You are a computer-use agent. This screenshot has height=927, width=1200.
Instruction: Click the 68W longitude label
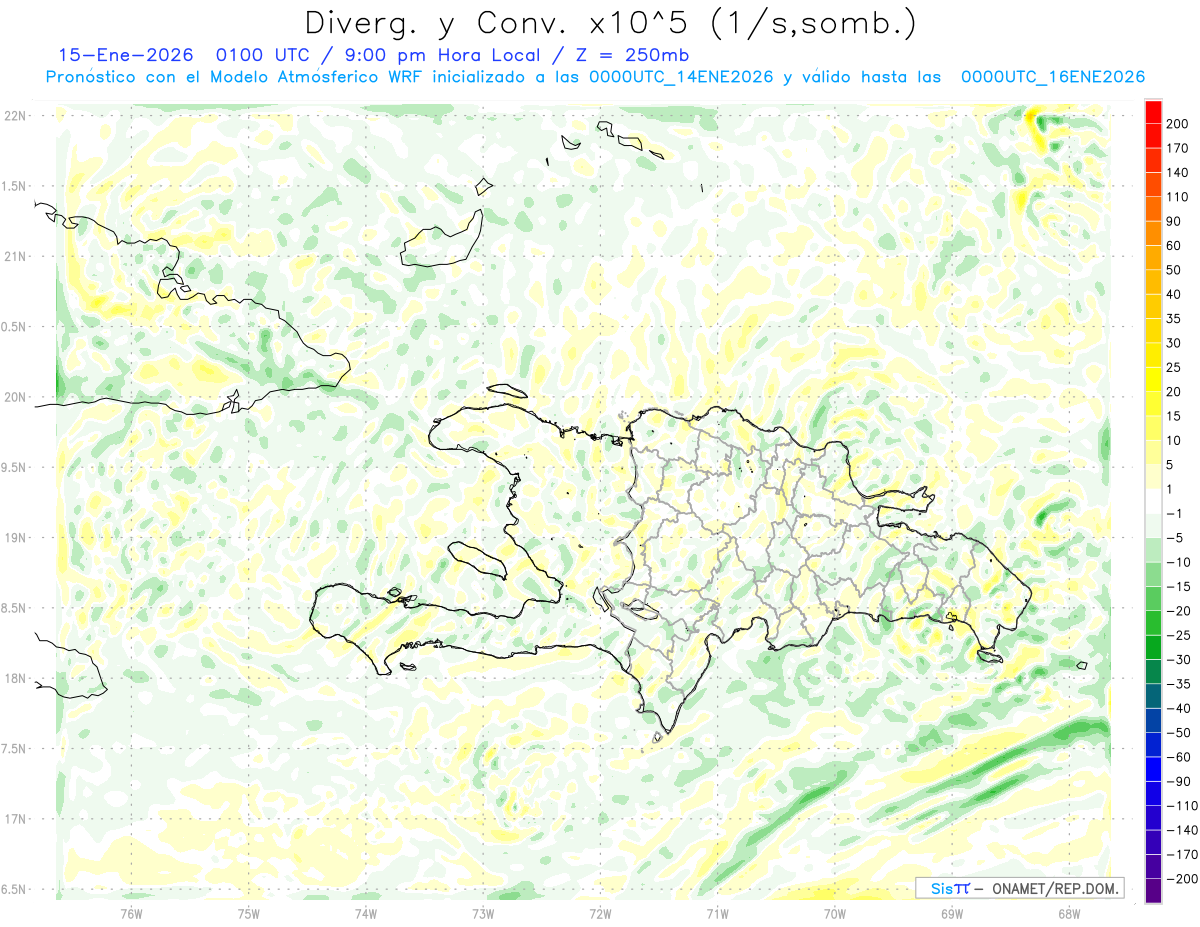[1069, 914]
